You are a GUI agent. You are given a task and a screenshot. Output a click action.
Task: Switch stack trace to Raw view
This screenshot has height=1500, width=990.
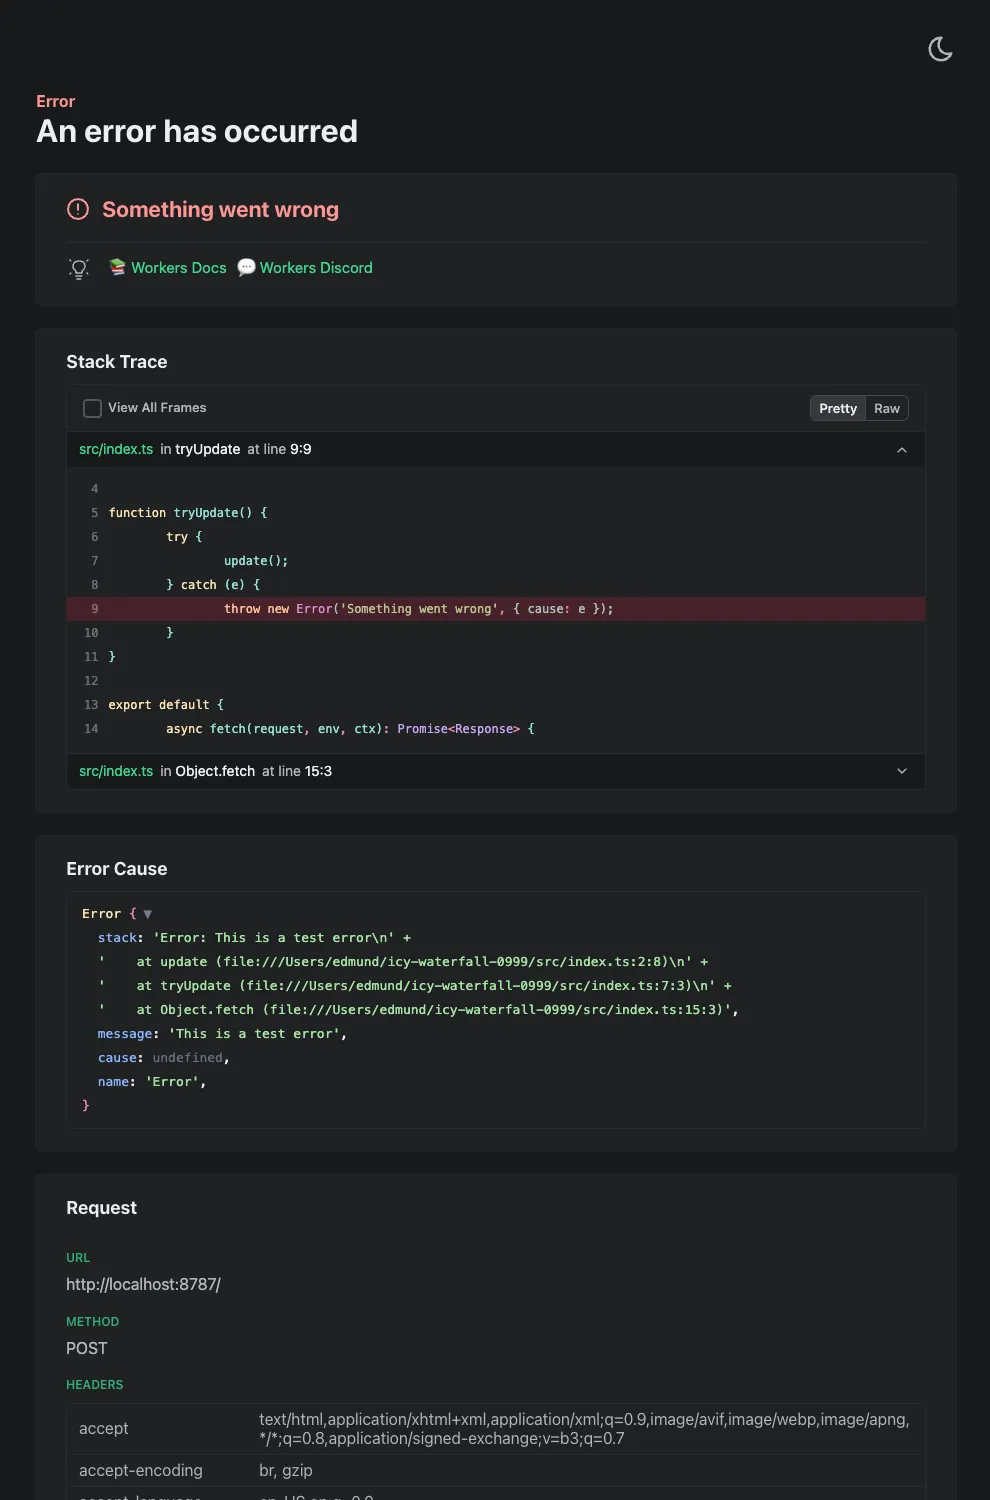(x=886, y=408)
